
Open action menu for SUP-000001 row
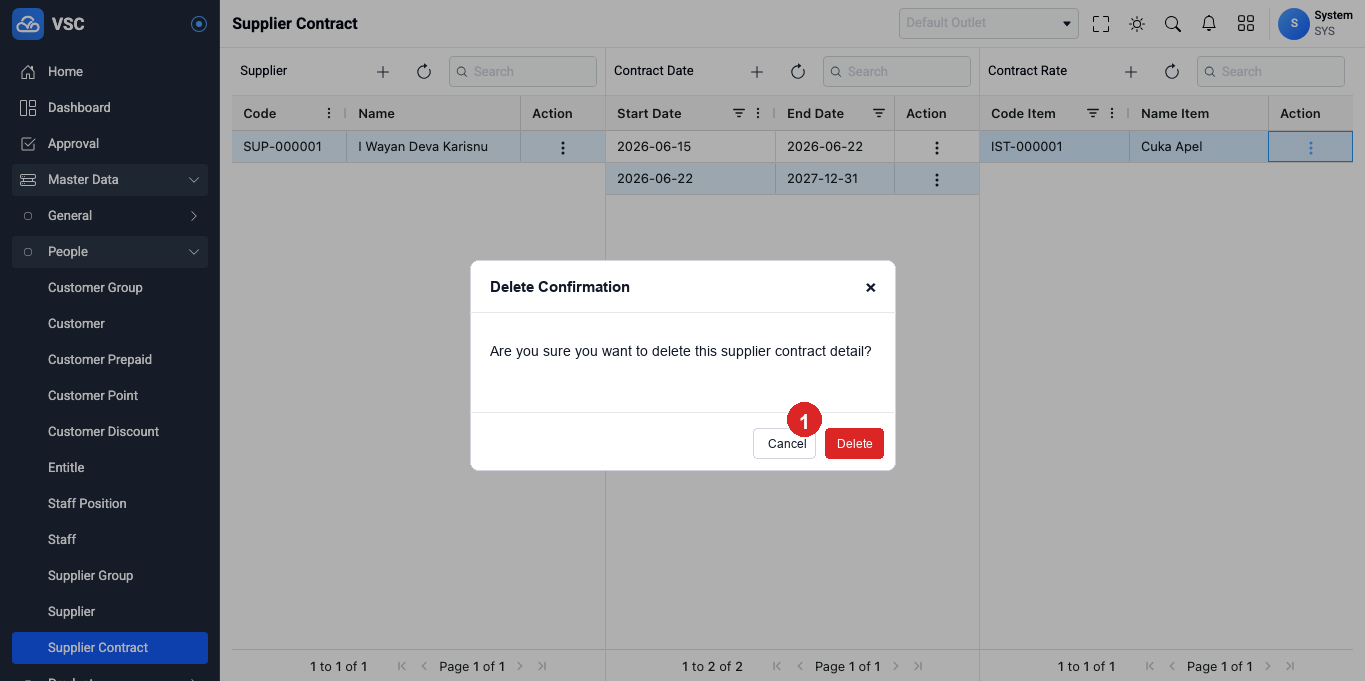click(x=563, y=147)
